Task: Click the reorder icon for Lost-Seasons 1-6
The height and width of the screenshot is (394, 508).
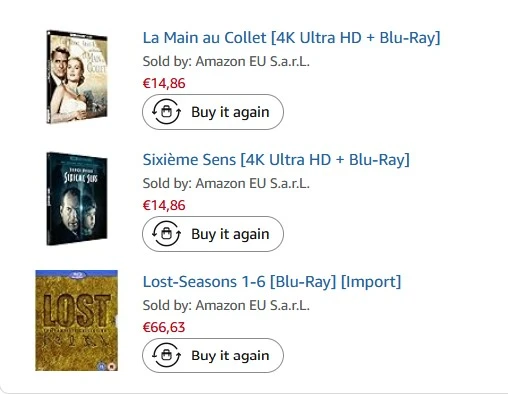Action: click(166, 355)
